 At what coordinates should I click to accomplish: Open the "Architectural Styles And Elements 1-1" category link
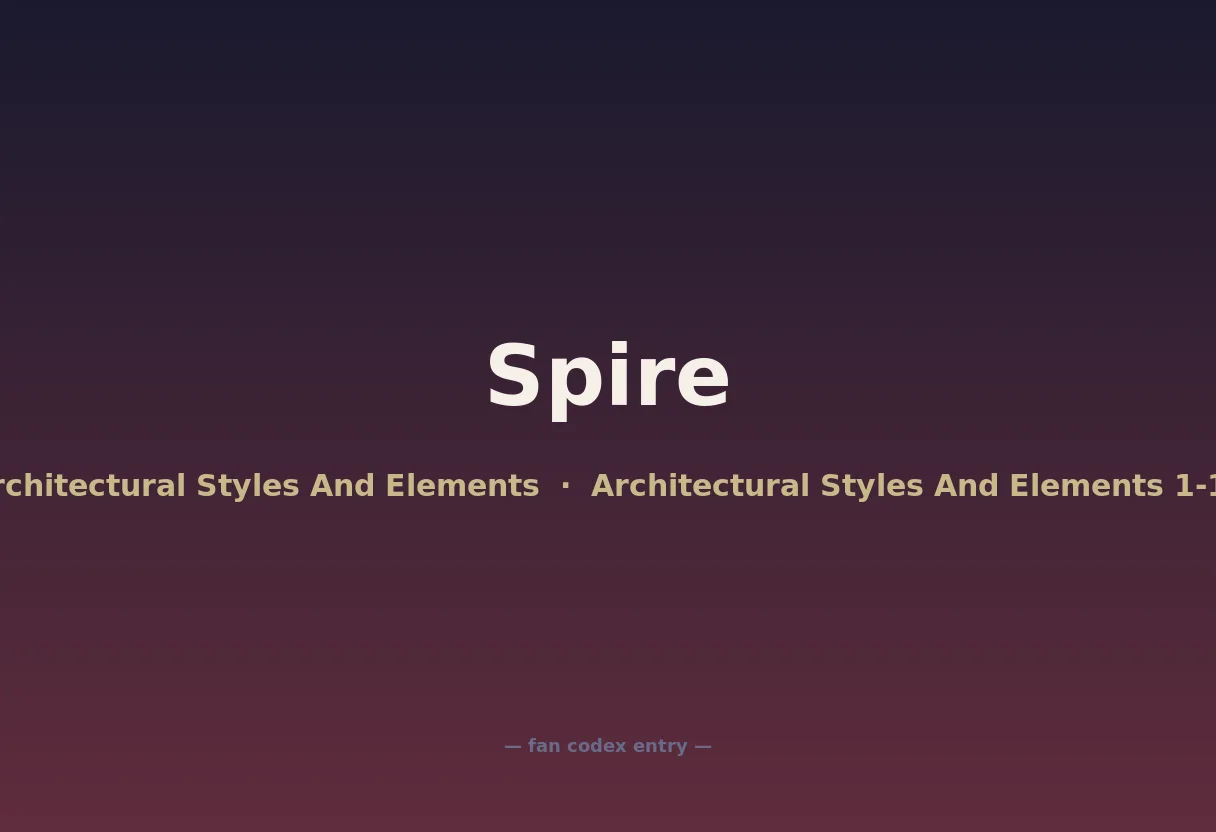coord(903,486)
